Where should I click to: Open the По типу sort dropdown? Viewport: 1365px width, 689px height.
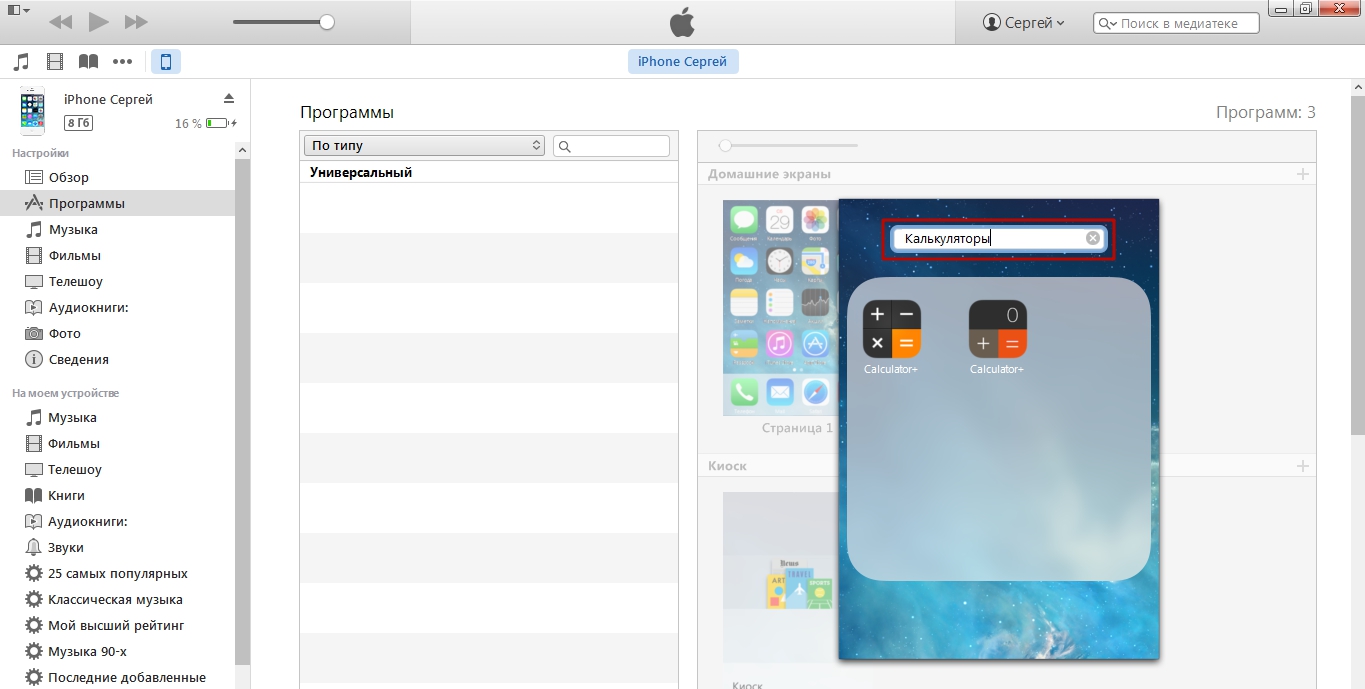point(424,145)
